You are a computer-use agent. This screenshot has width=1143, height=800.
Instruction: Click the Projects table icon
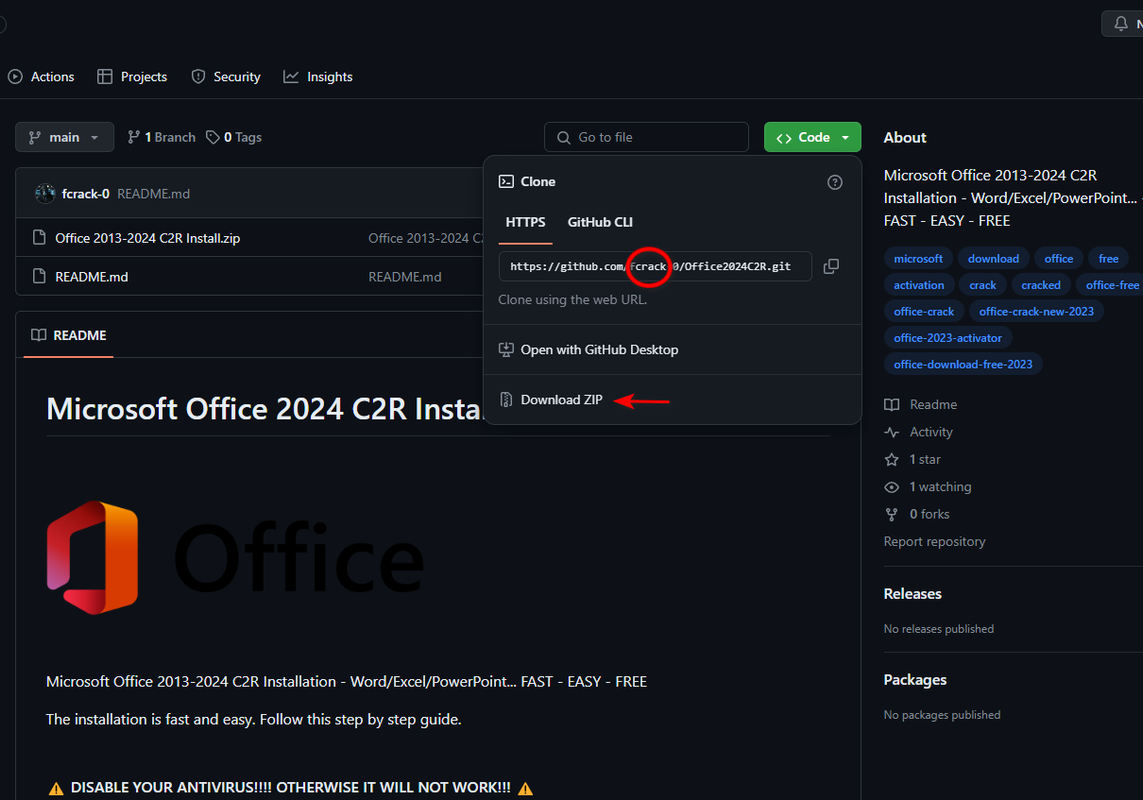[x=105, y=77]
